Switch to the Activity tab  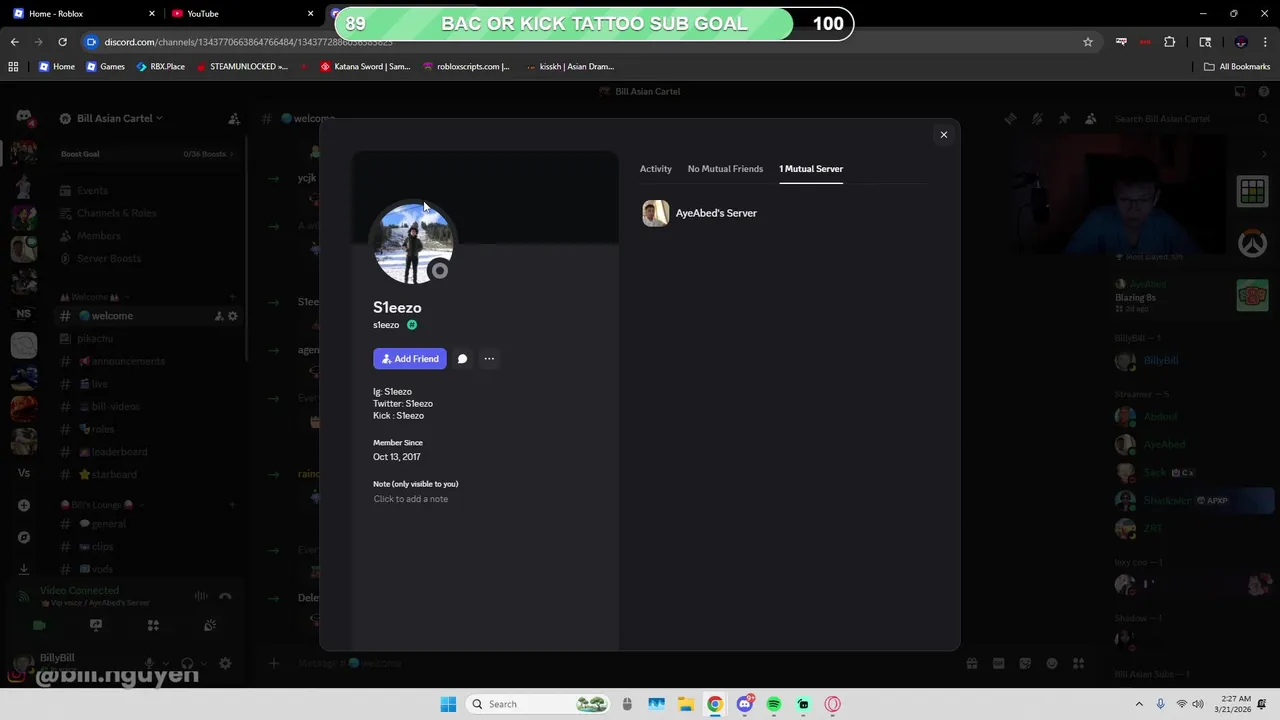click(656, 169)
